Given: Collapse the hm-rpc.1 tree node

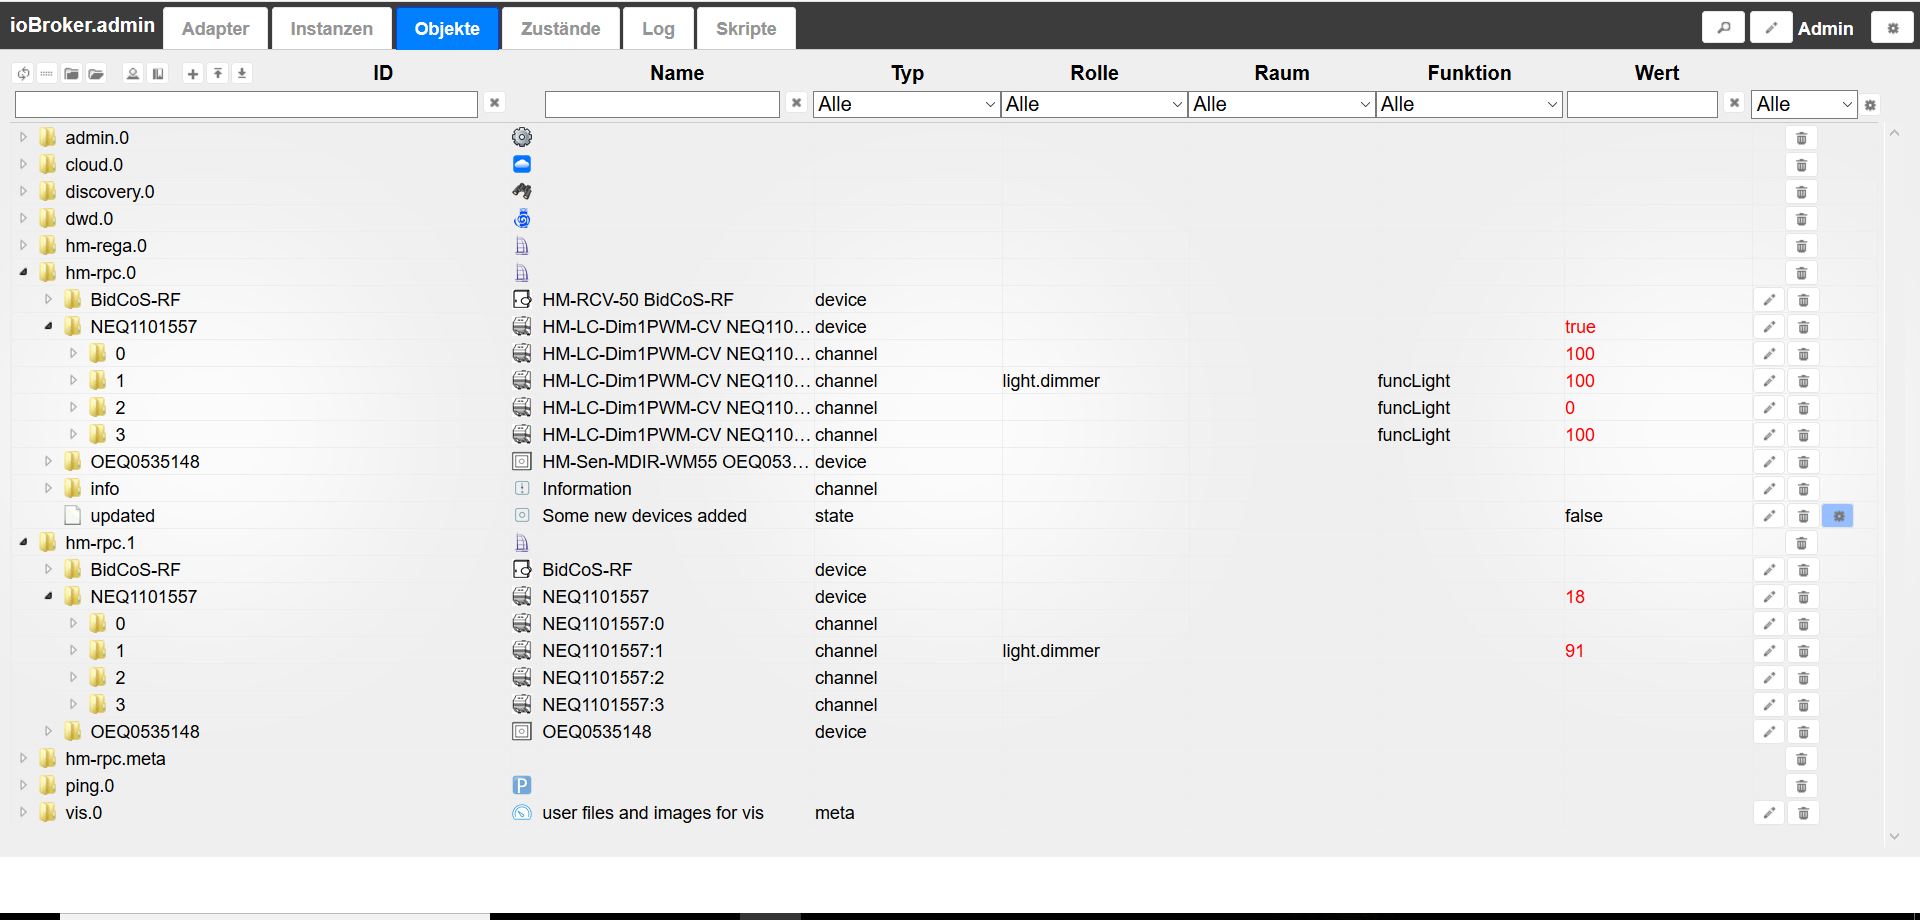Looking at the screenshot, I should click(23, 542).
